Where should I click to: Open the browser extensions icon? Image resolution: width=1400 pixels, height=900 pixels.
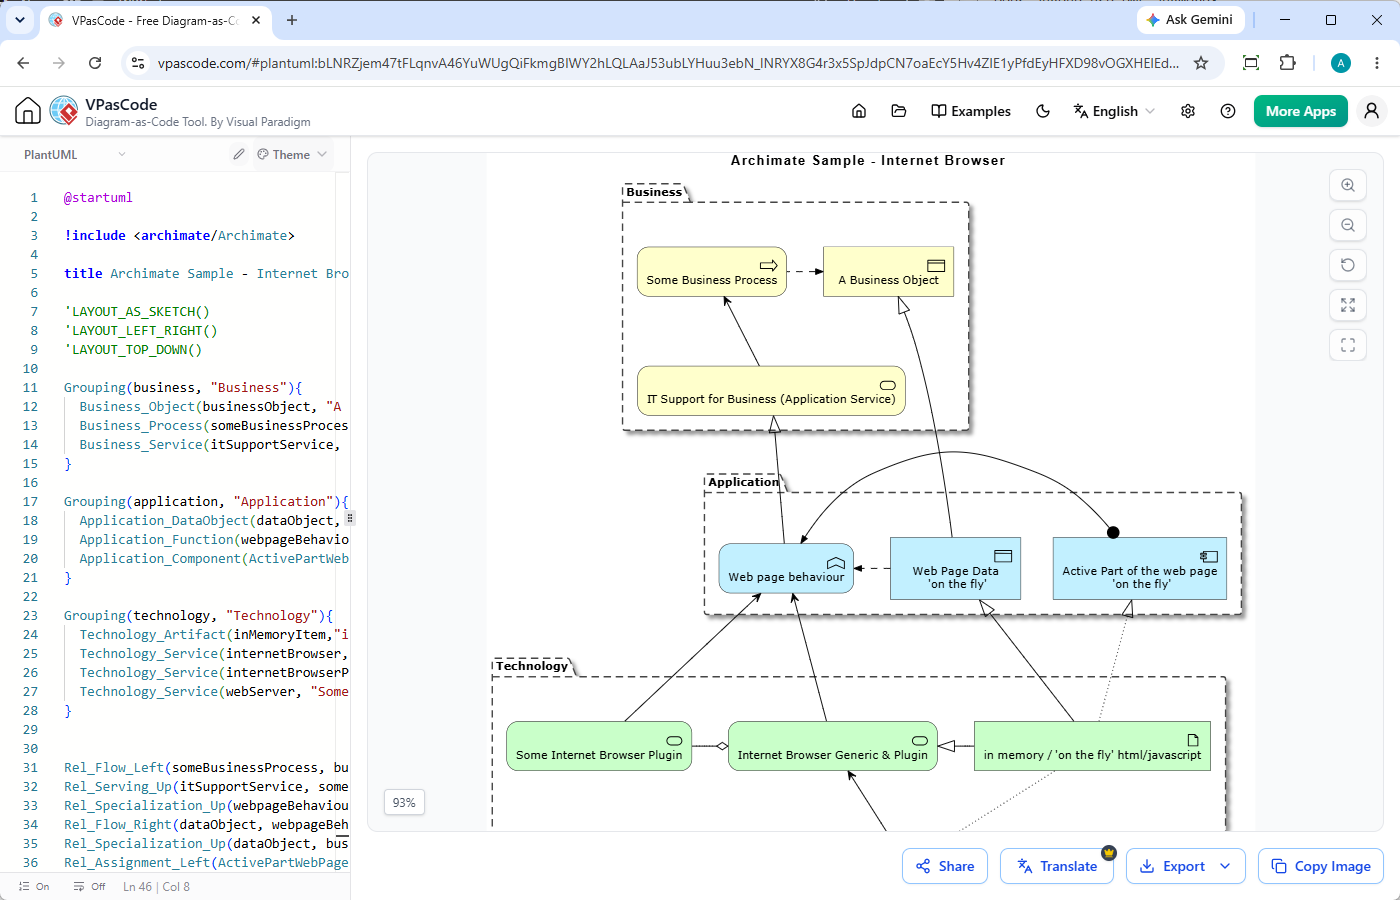1288,63
